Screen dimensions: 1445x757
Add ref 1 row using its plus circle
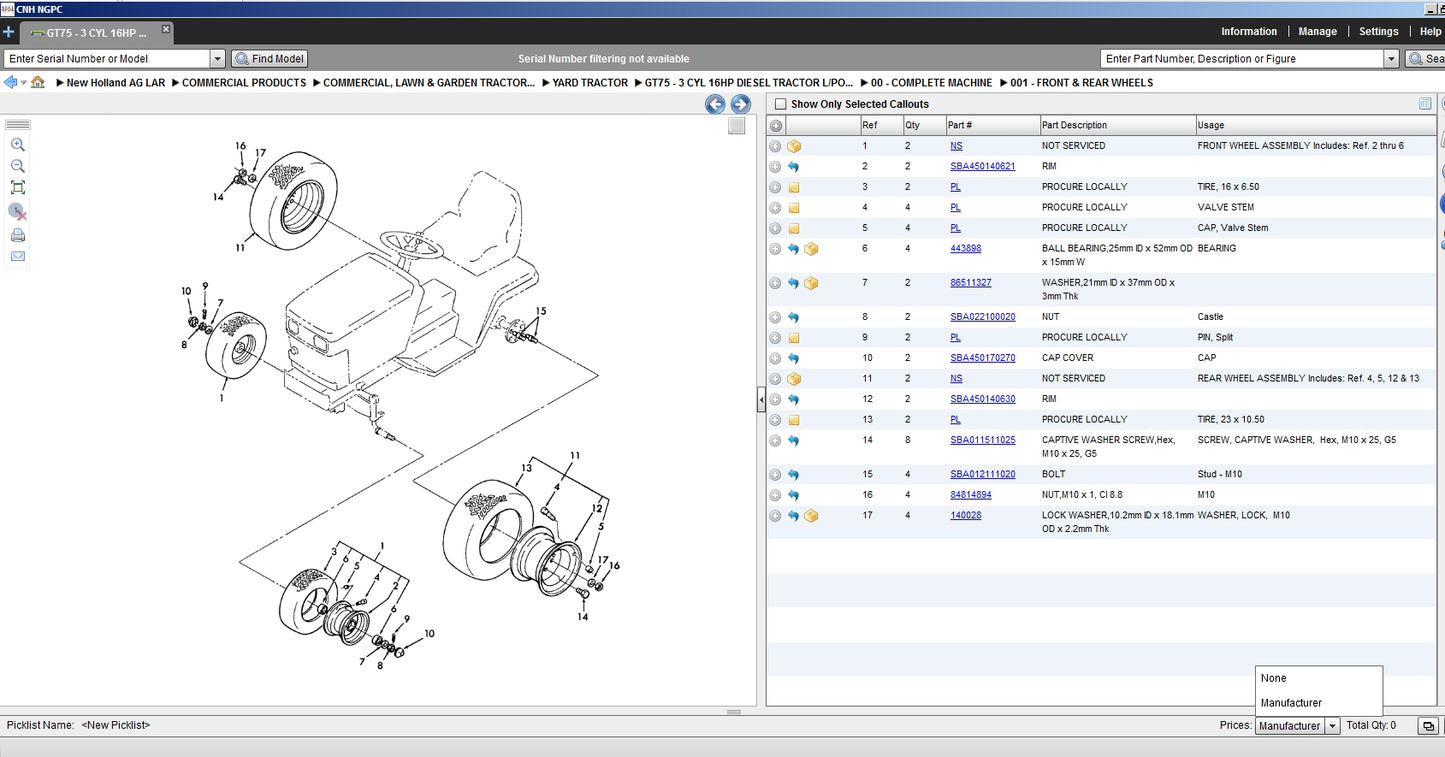[x=775, y=146]
